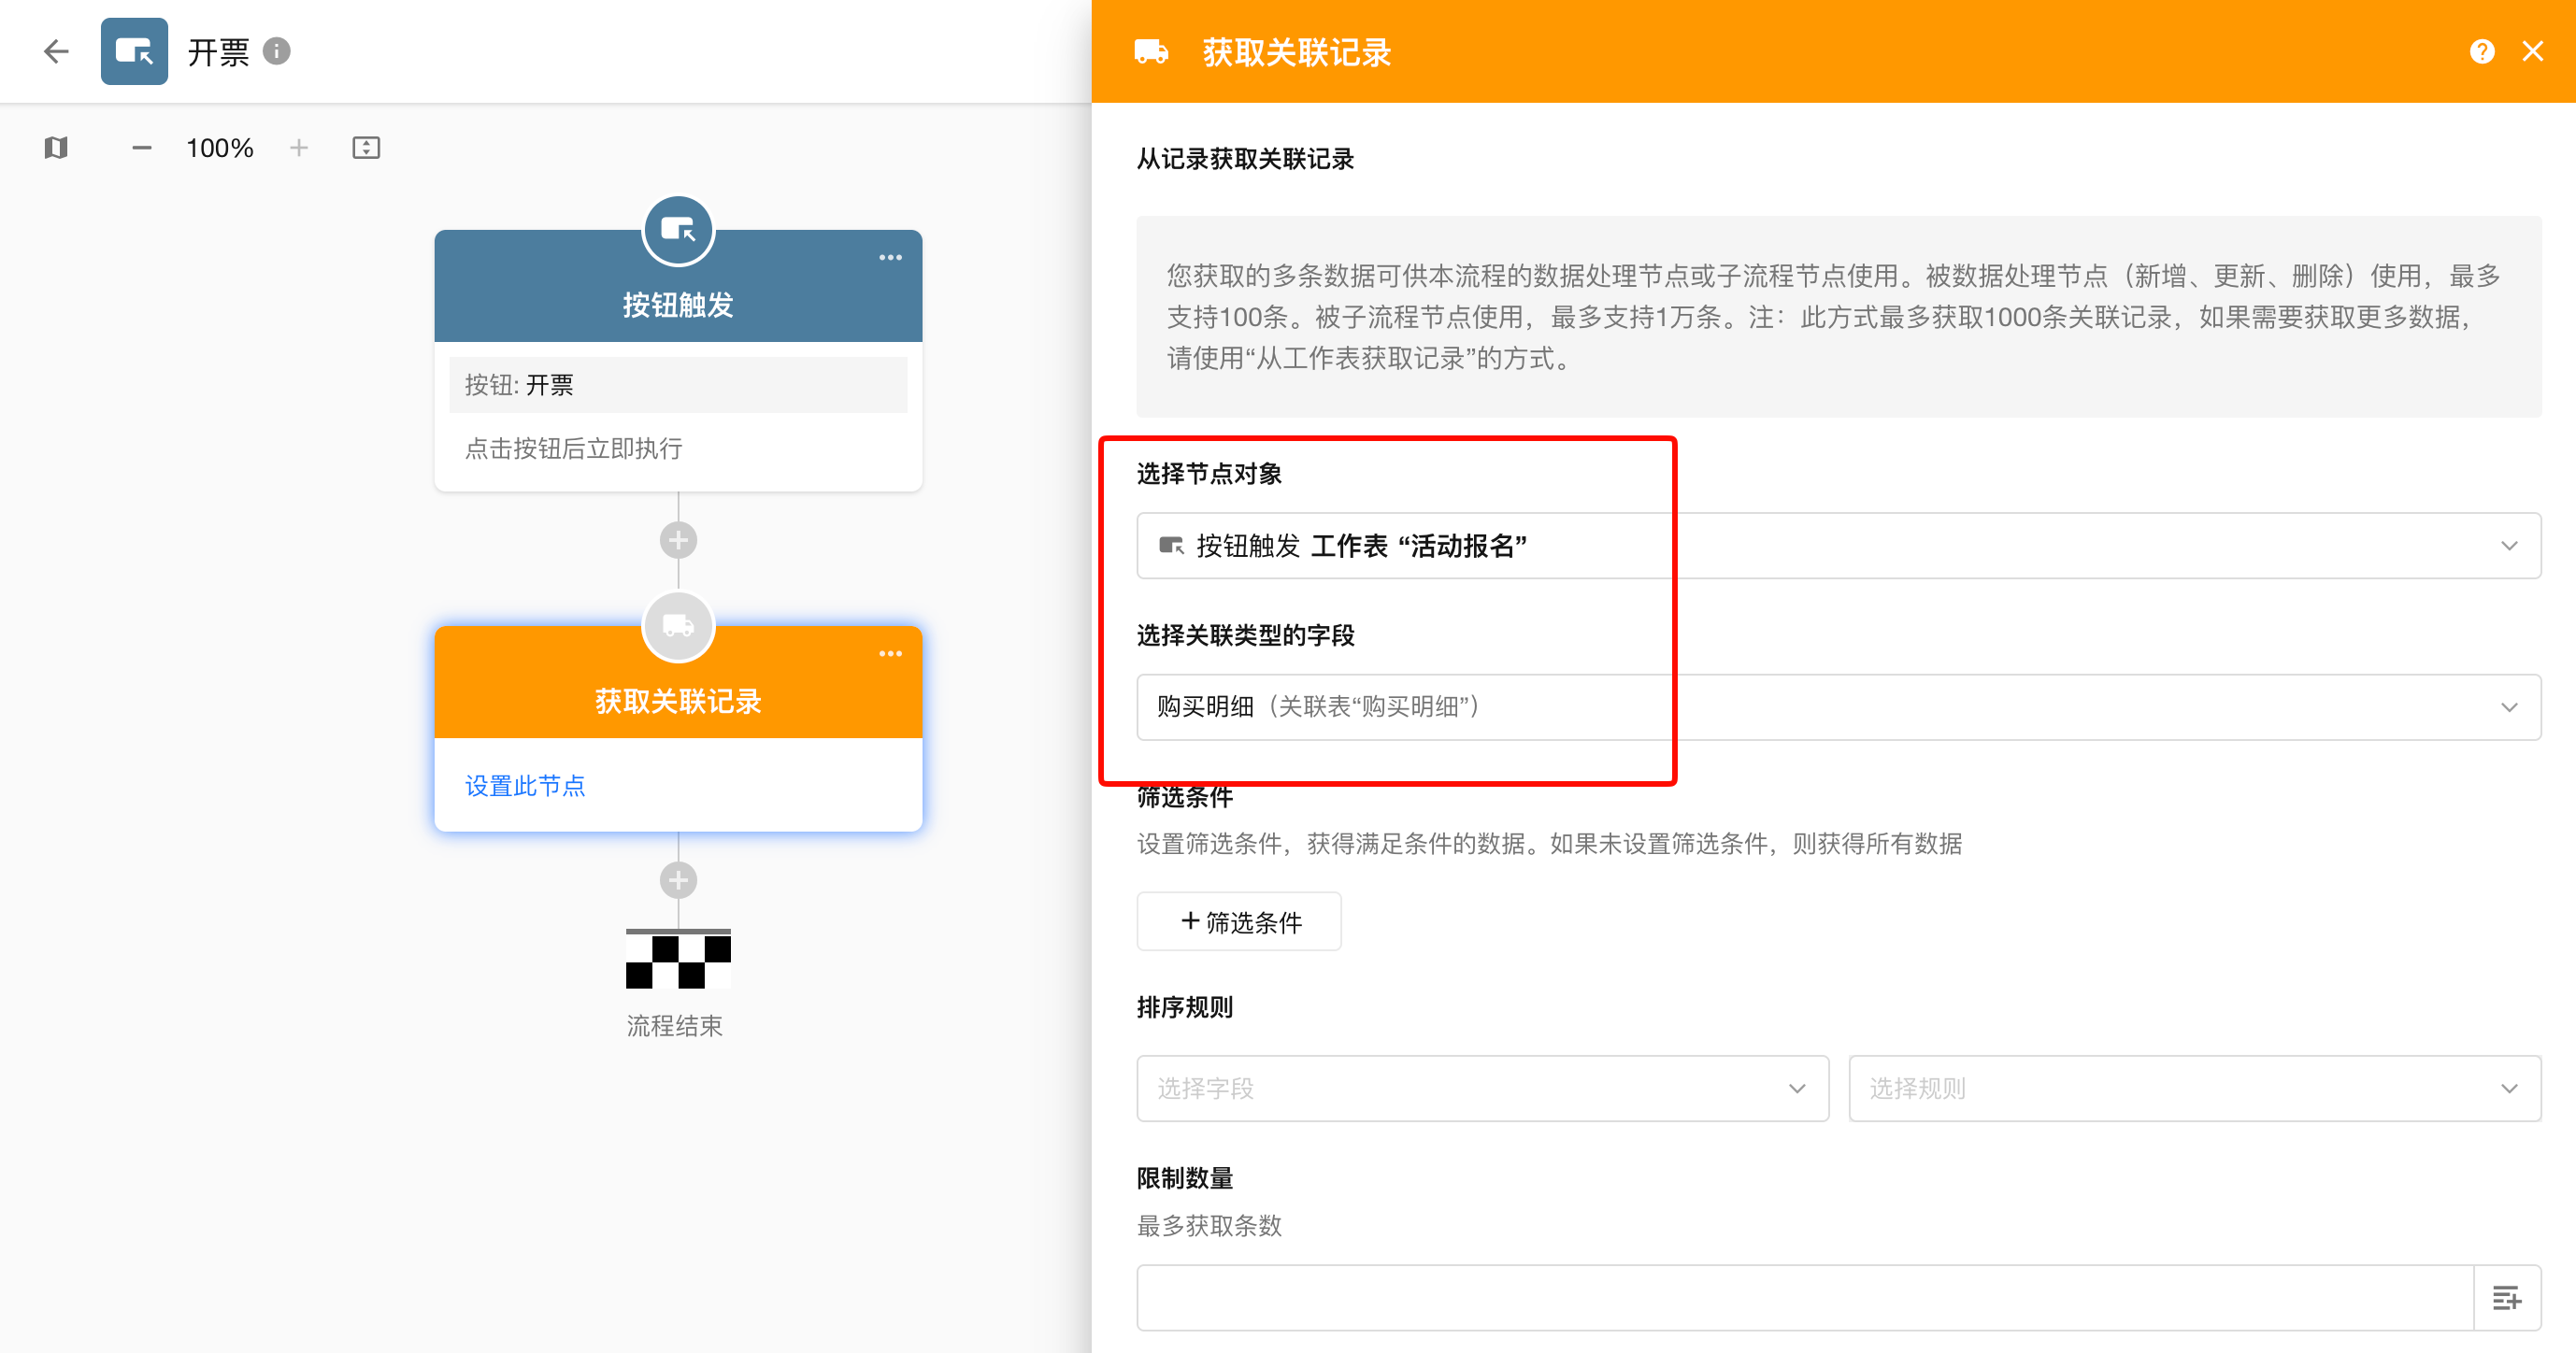Open the 选择字段 sort dropdown
Screen dimensions: 2576x1353
tap(1482, 1088)
